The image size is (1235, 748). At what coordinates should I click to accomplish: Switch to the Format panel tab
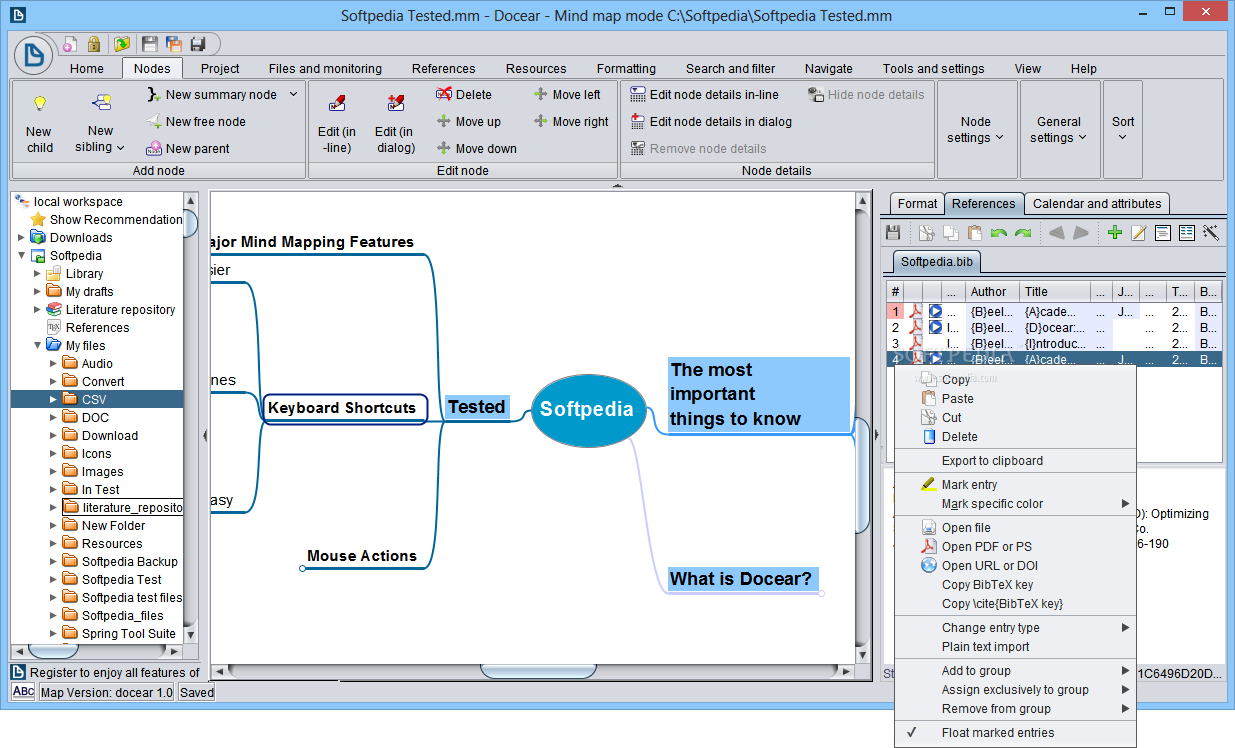pos(917,203)
